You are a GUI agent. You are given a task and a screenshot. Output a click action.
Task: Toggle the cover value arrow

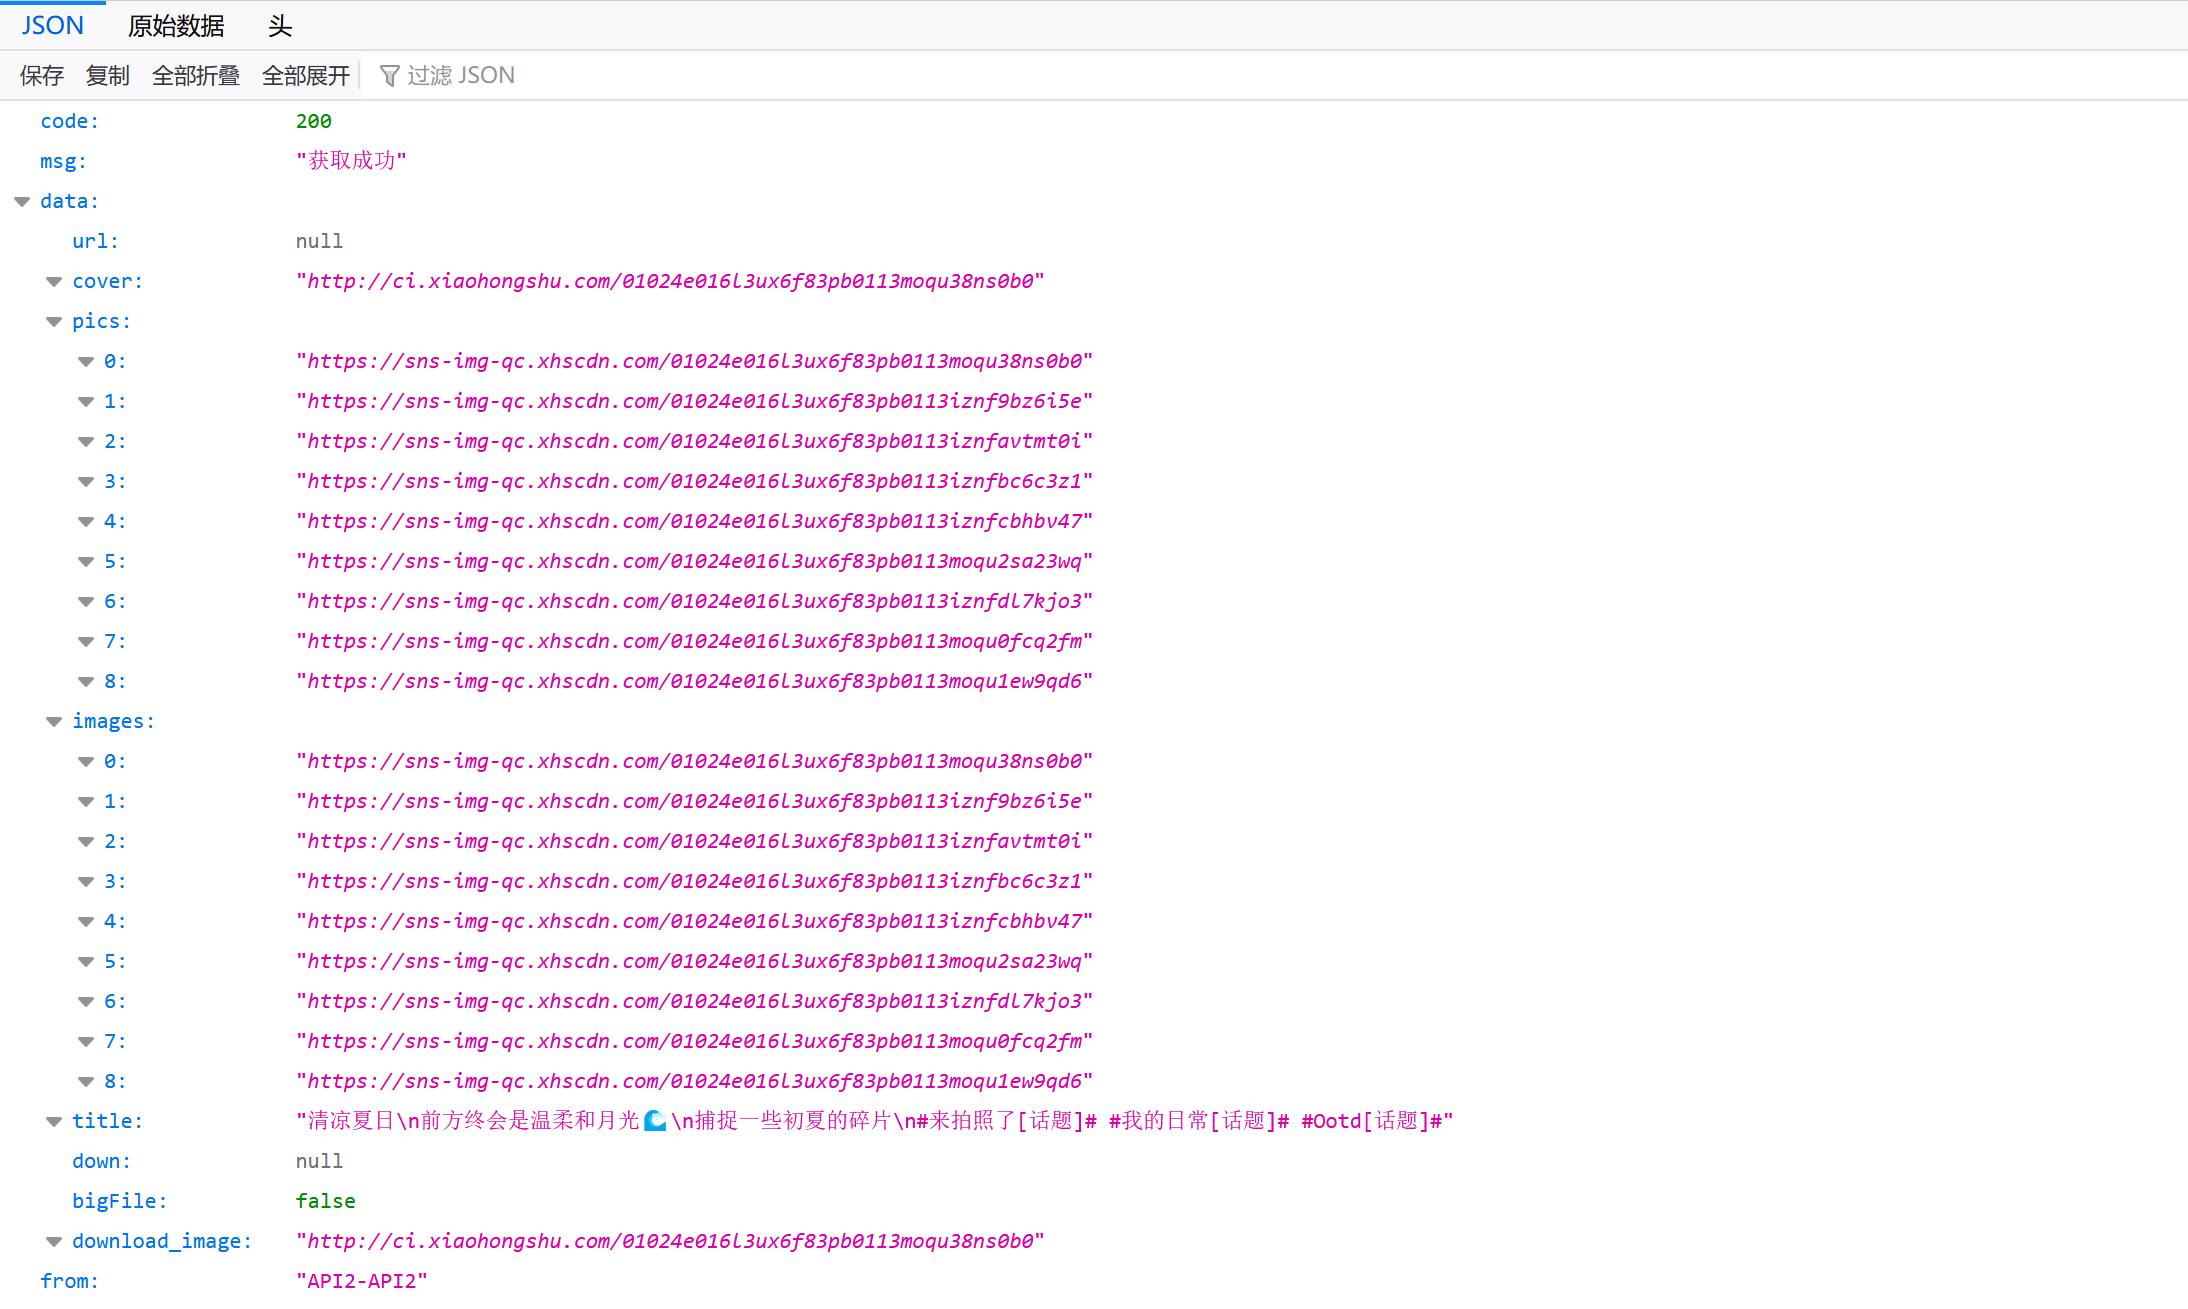pyautogui.click(x=54, y=281)
